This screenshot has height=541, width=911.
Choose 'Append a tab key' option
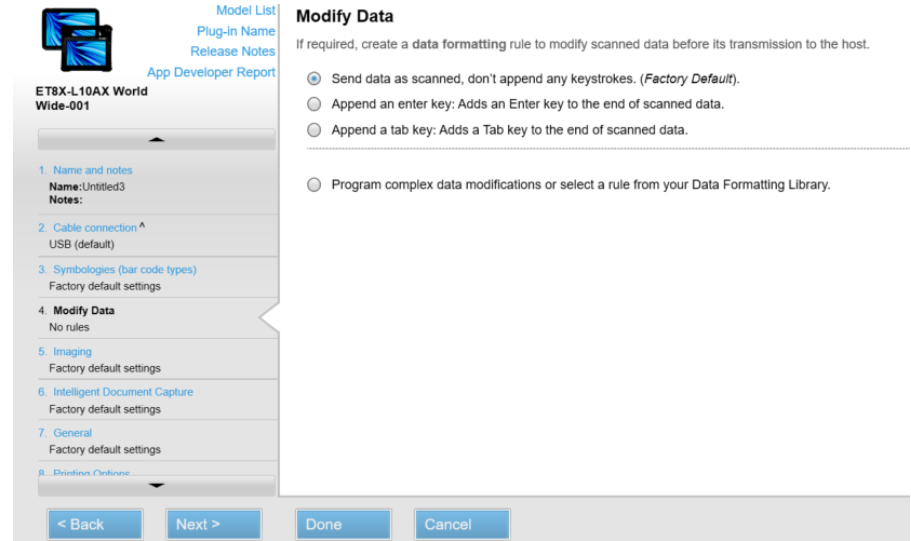pyautogui.click(x=315, y=130)
